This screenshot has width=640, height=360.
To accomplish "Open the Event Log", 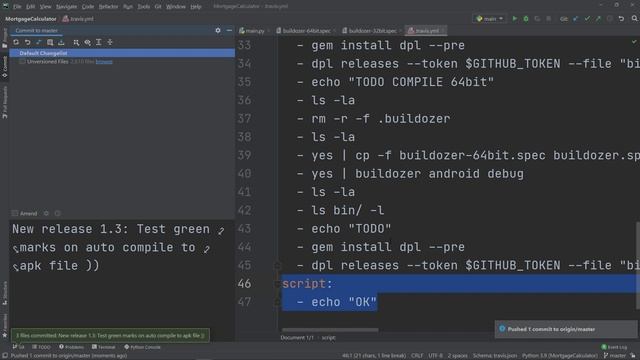I will (614, 347).
